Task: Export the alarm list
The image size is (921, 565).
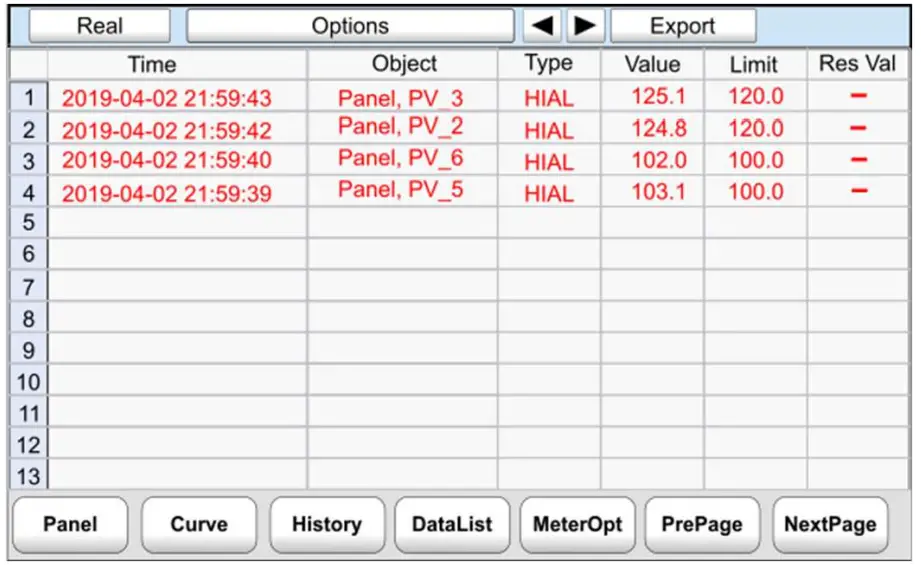Action: coord(683,26)
